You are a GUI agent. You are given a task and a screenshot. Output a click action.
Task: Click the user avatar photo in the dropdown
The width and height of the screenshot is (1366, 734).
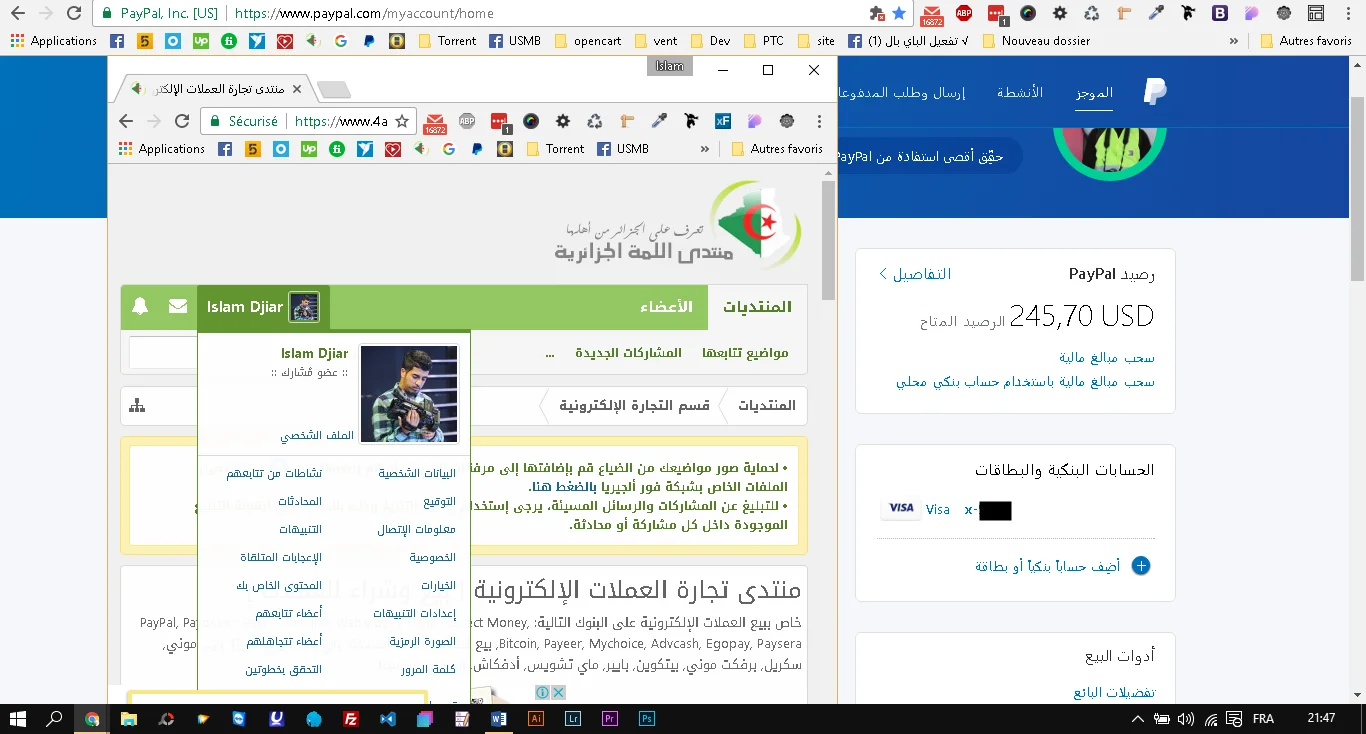(408, 393)
